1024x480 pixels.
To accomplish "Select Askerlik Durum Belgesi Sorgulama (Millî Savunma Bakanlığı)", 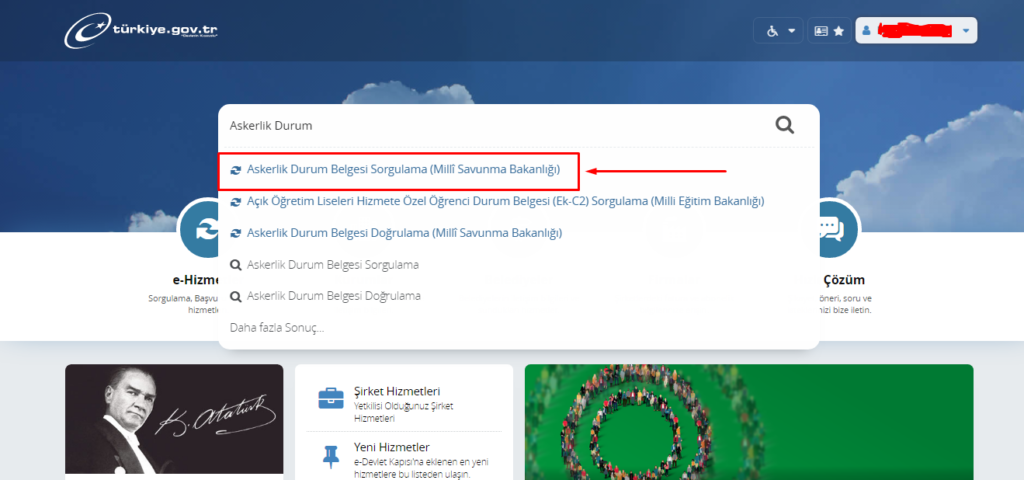I will (x=403, y=170).
